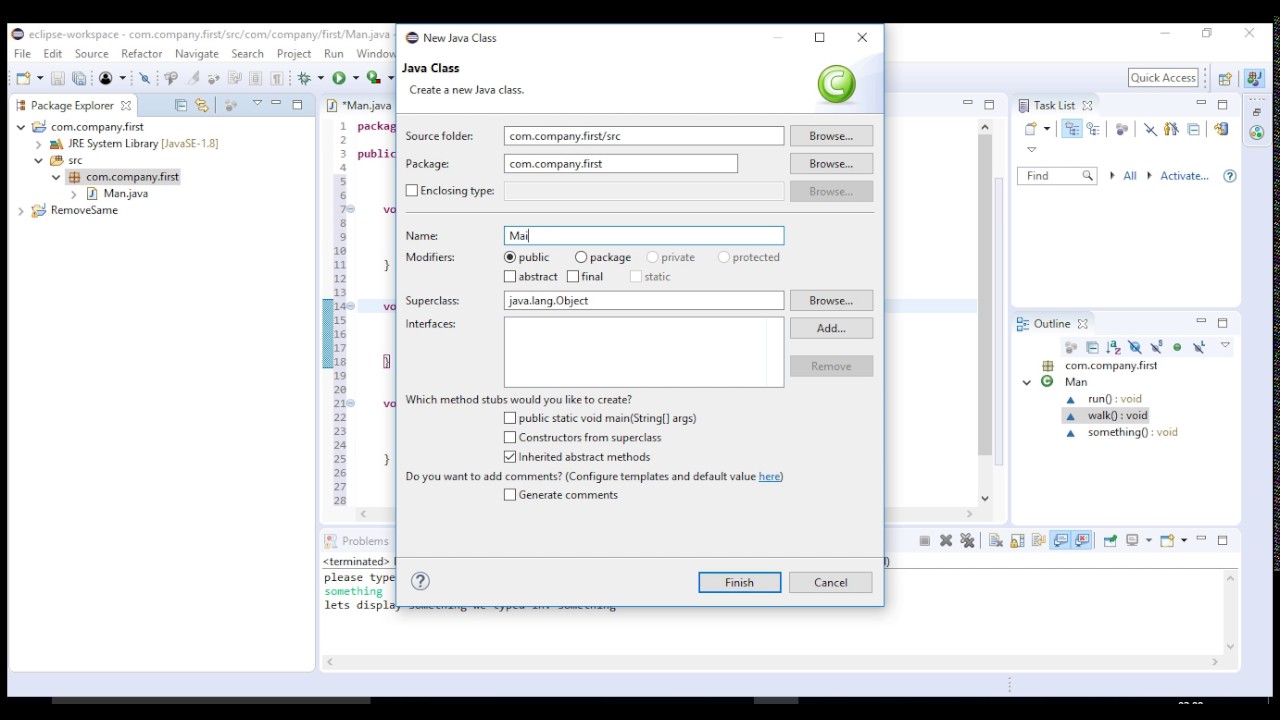1280x720 pixels.
Task: Check the Enclosing type checkbox
Action: [x=412, y=190]
